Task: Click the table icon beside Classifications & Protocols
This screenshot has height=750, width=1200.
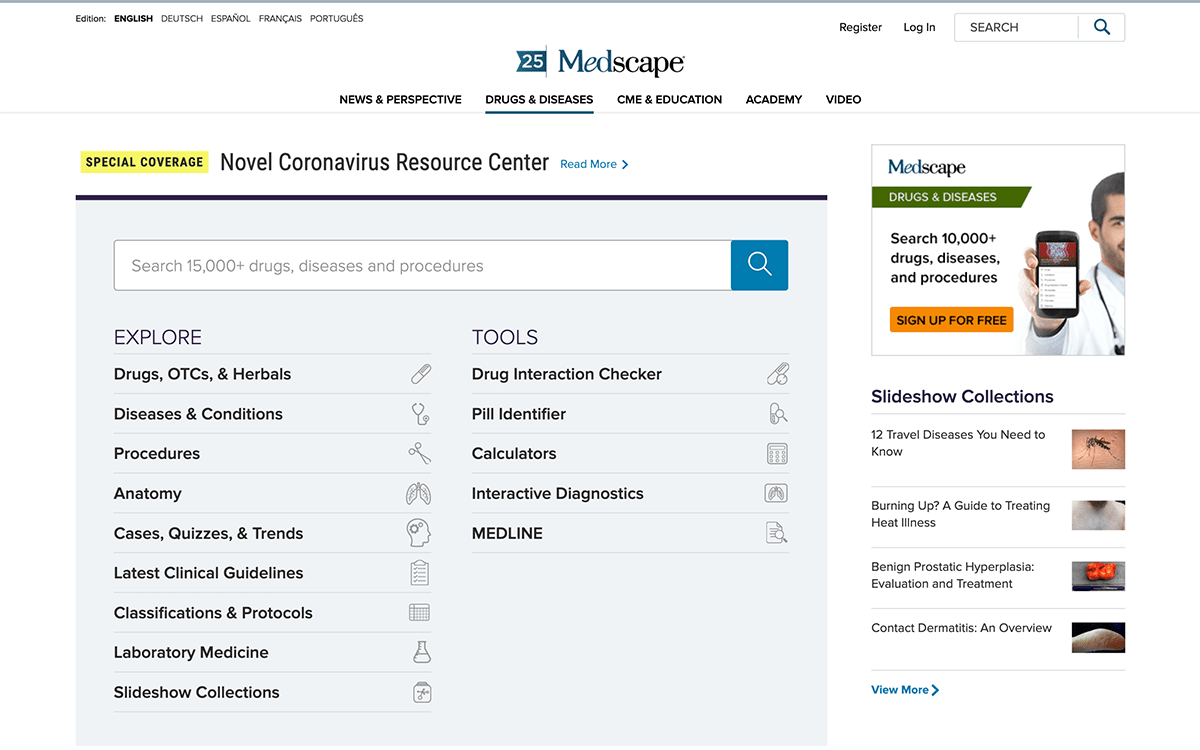Action: (x=420, y=613)
